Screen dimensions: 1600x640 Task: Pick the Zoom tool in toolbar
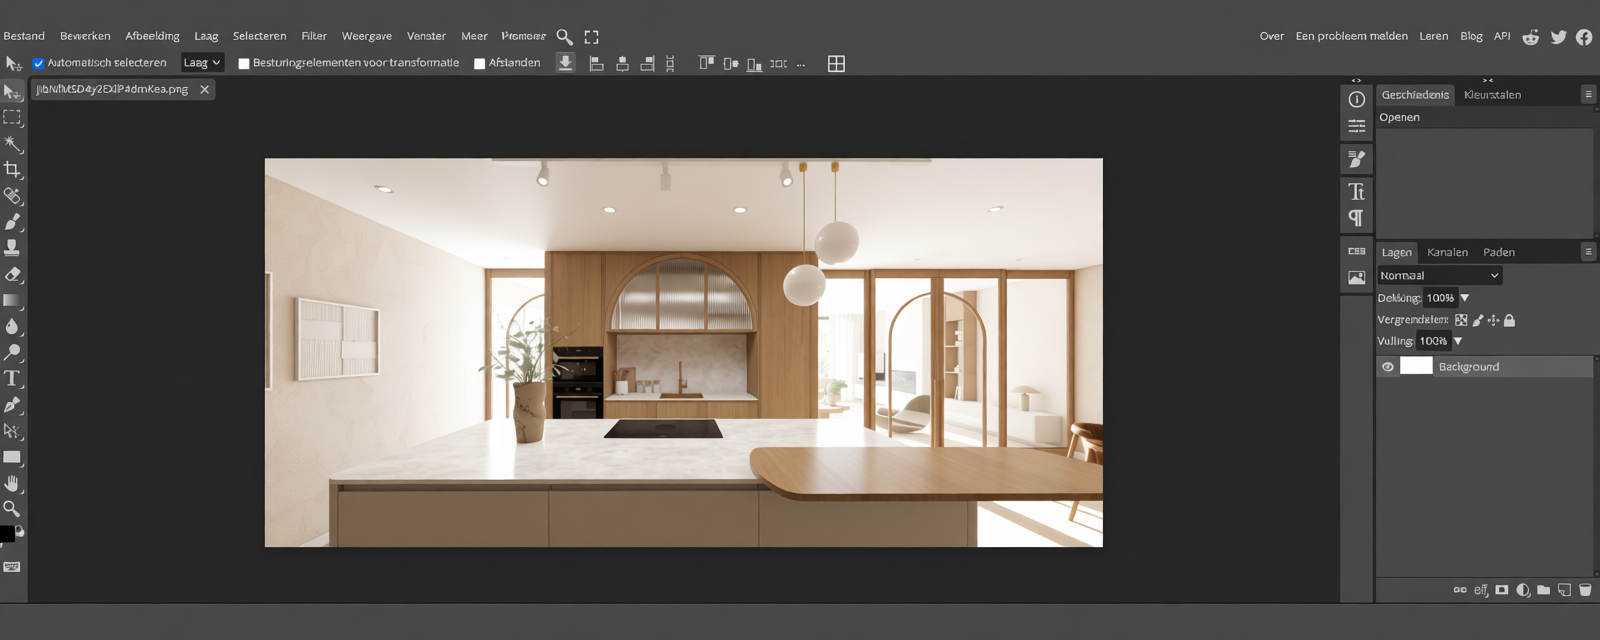tap(12, 509)
